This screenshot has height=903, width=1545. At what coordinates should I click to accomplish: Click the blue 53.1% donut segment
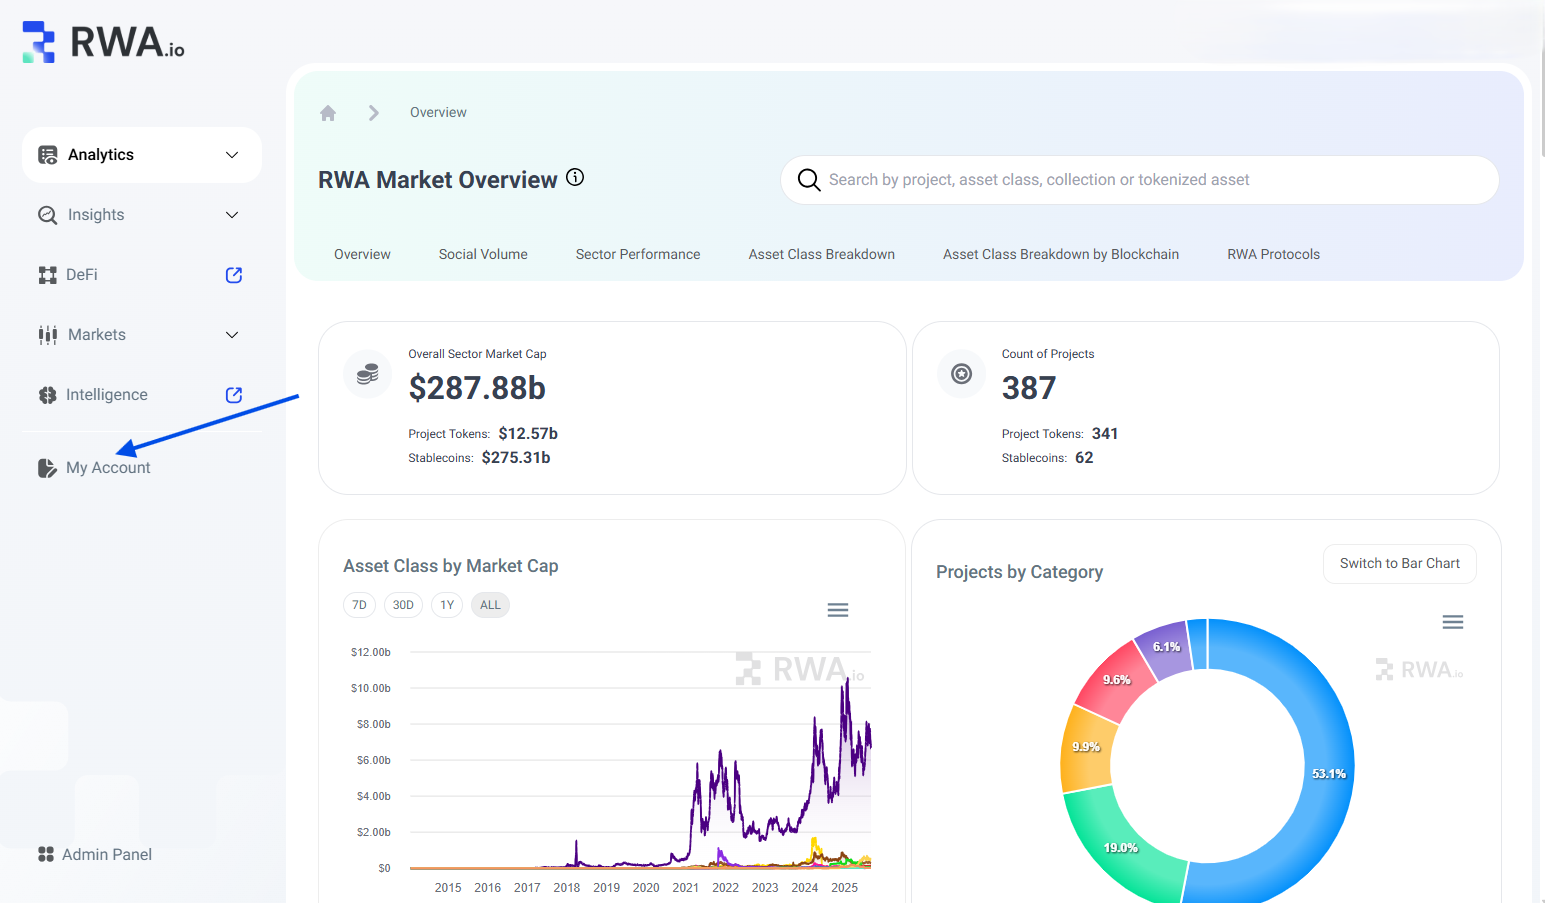1328,773
